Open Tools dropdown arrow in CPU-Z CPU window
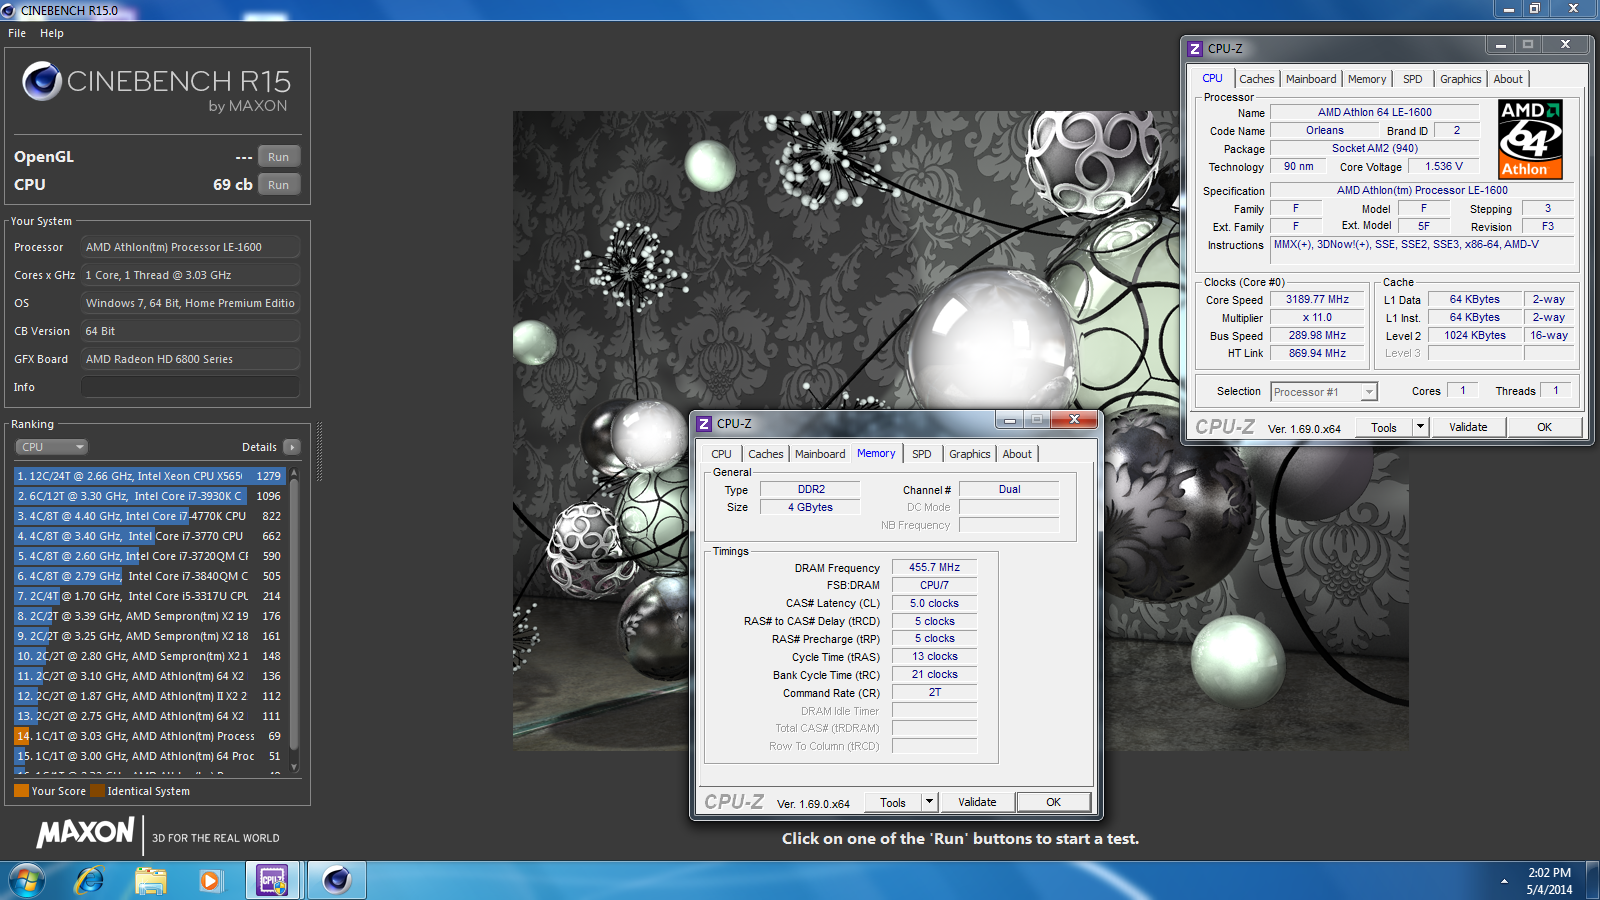Screen dimensions: 1600x900 [x=1420, y=427]
